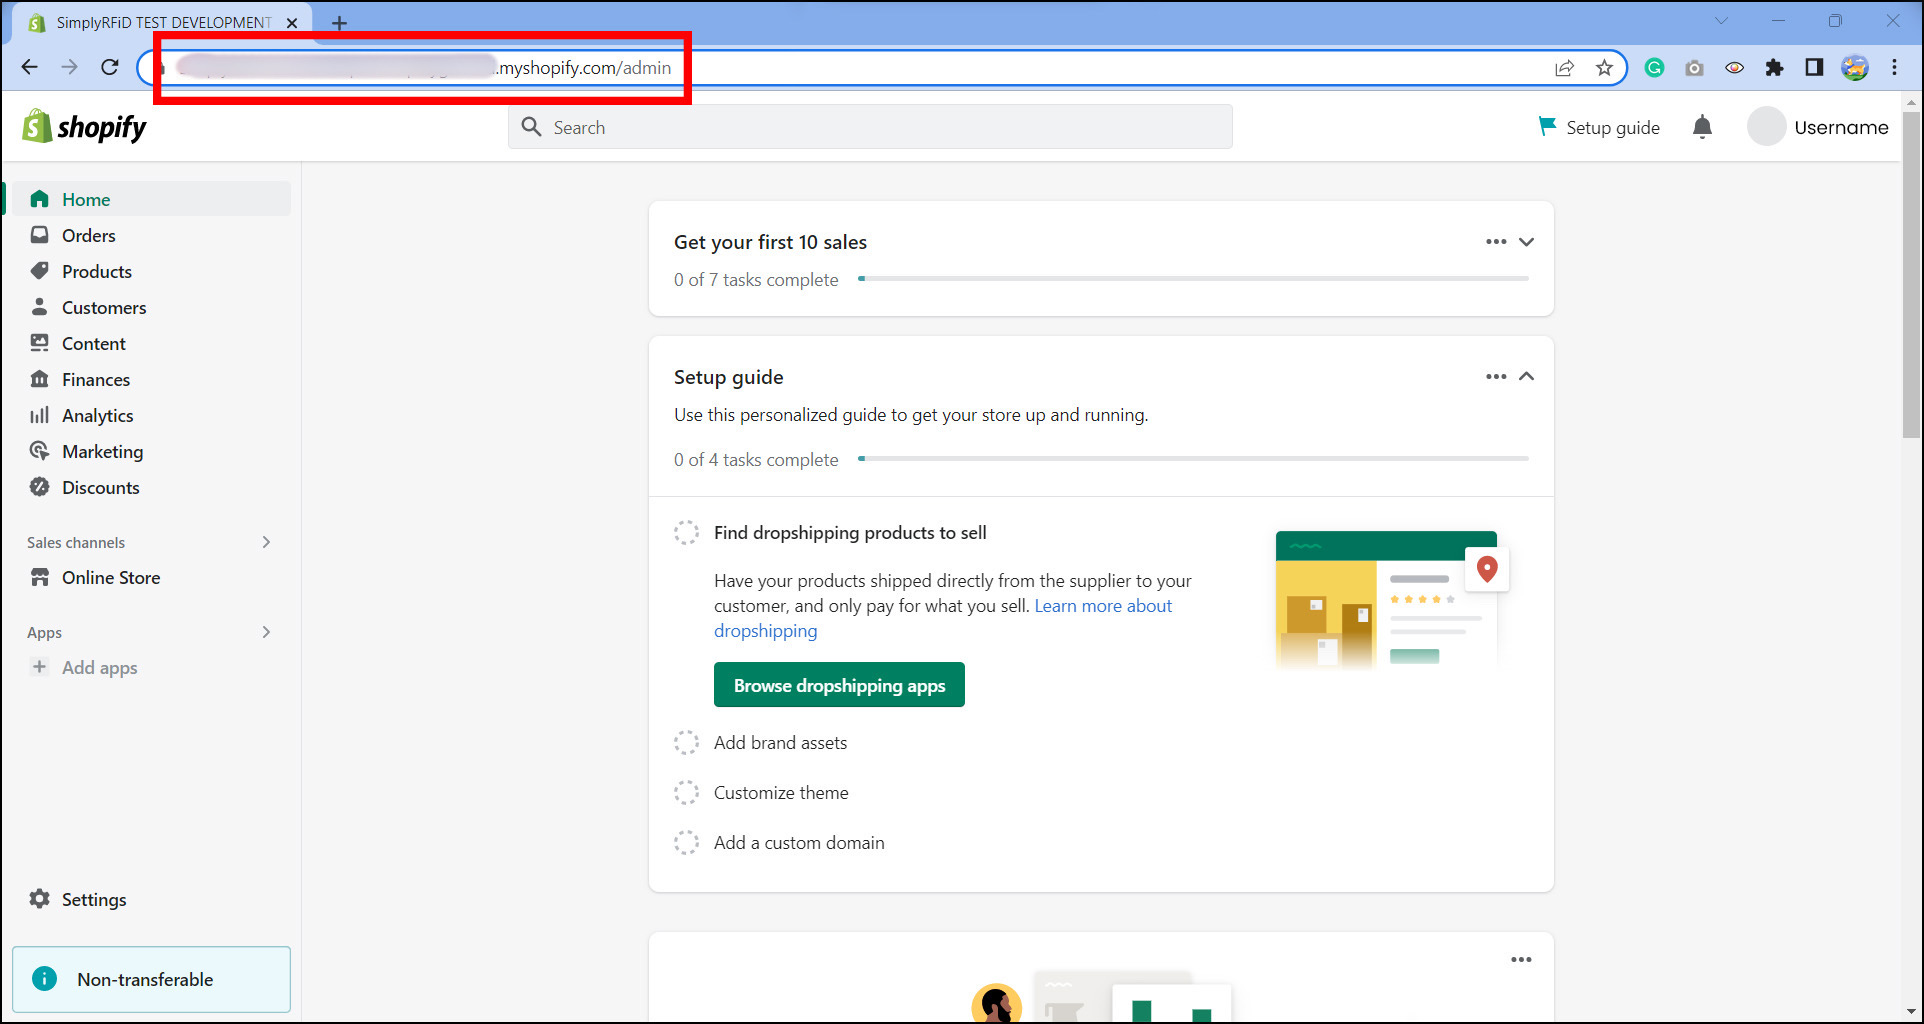This screenshot has height=1024, width=1924.
Task: Open the tab search dropdown arrow
Action: 1721,21
